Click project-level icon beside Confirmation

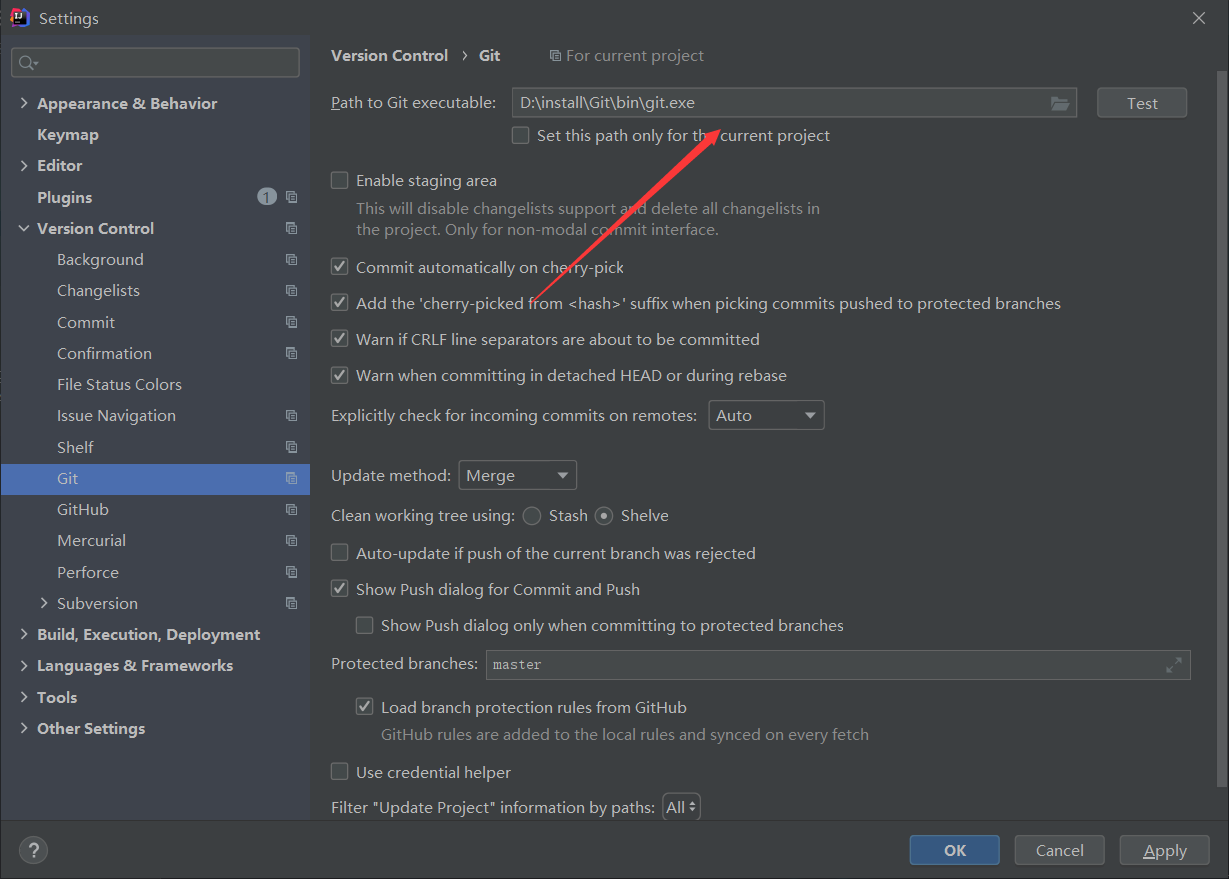point(291,353)
